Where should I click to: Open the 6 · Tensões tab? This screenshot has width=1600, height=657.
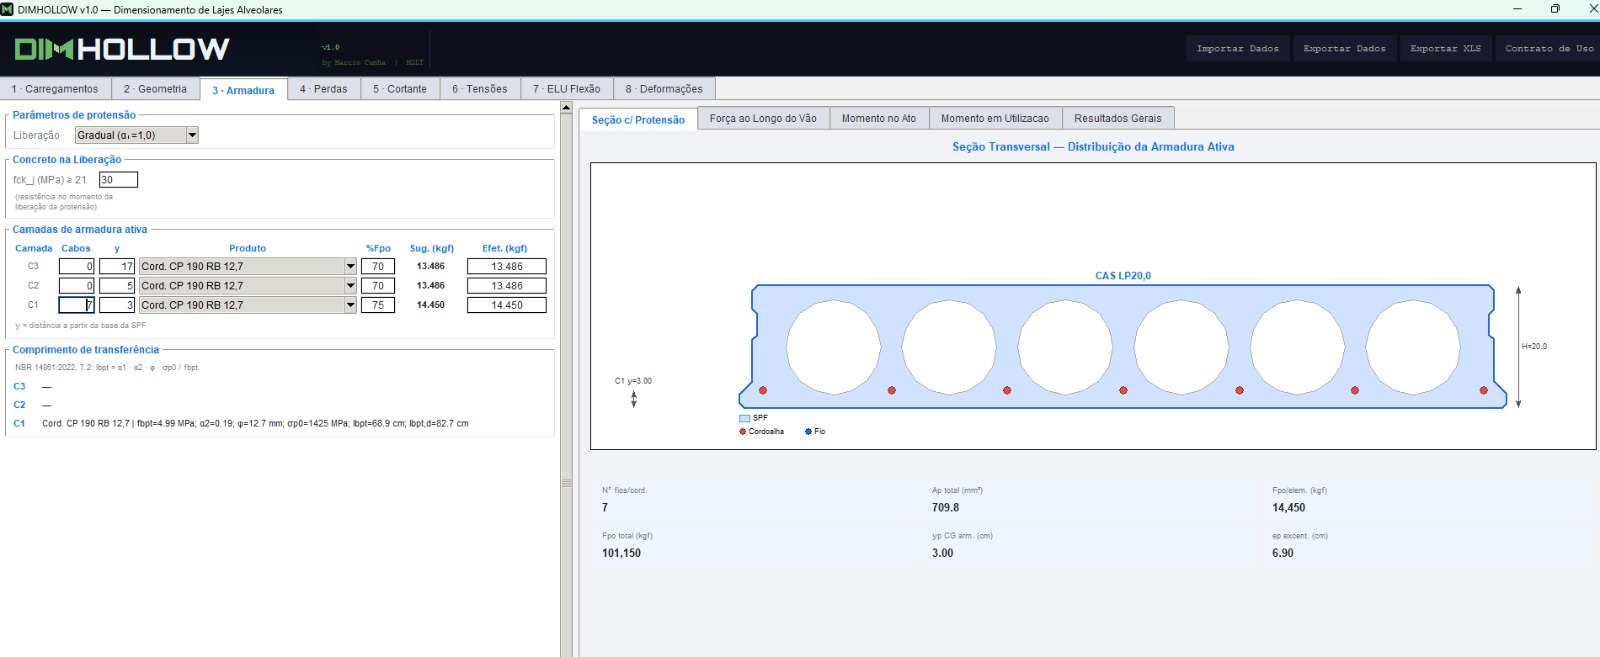pos(480,89)
